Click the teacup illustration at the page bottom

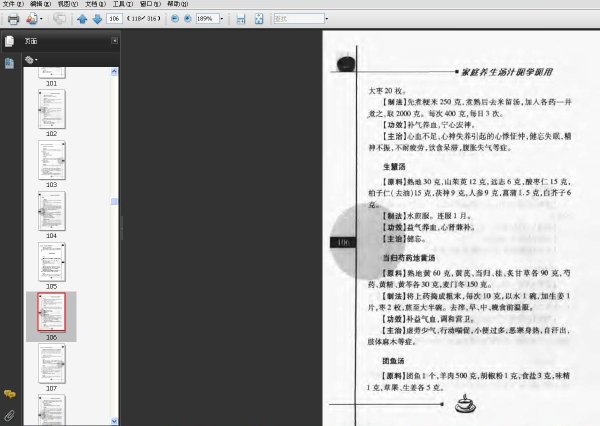(x=465, y=403)
